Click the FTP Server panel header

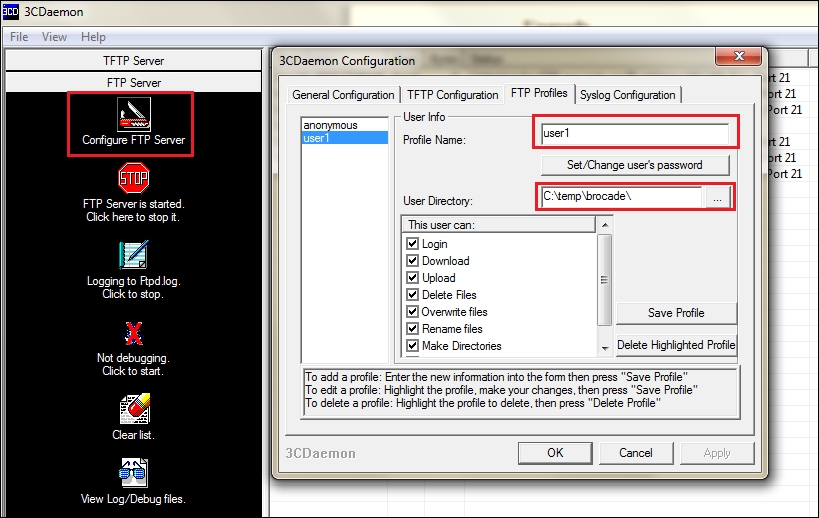coord(133,83)
